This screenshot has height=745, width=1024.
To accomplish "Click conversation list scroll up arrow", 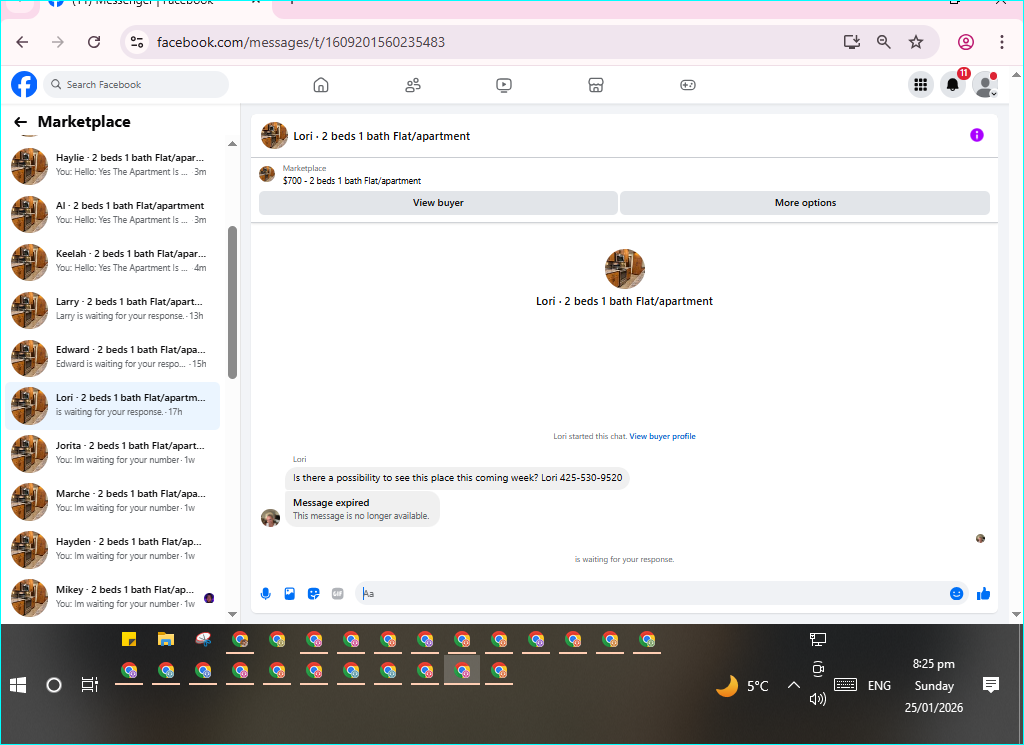I will pyautogui.click(x=232, y=144).
